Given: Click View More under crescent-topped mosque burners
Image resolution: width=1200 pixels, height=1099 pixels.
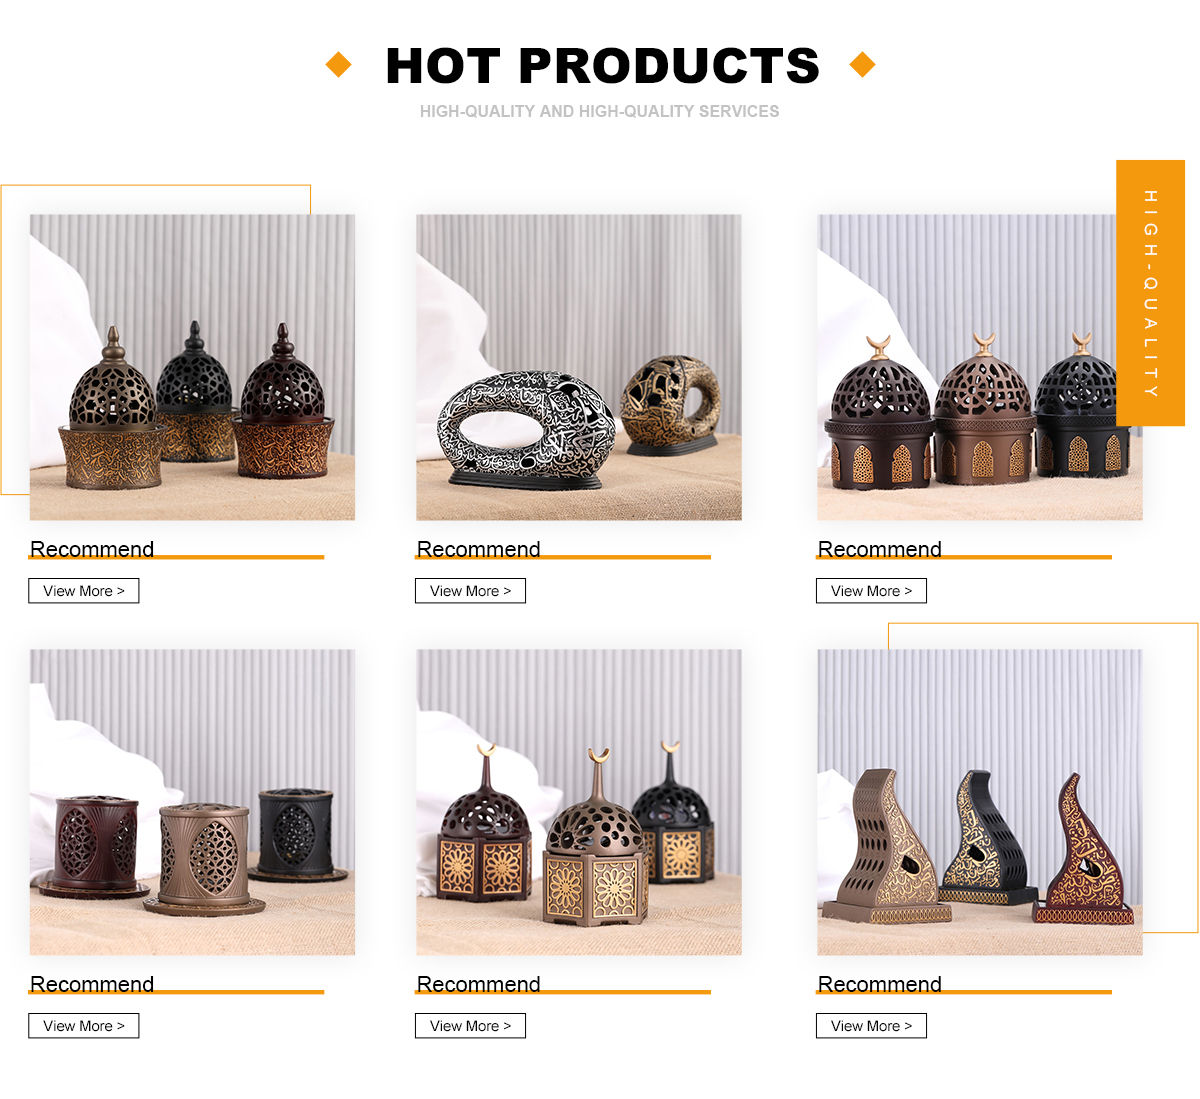Looking at the screenshot, I should [x=871, y=591].
